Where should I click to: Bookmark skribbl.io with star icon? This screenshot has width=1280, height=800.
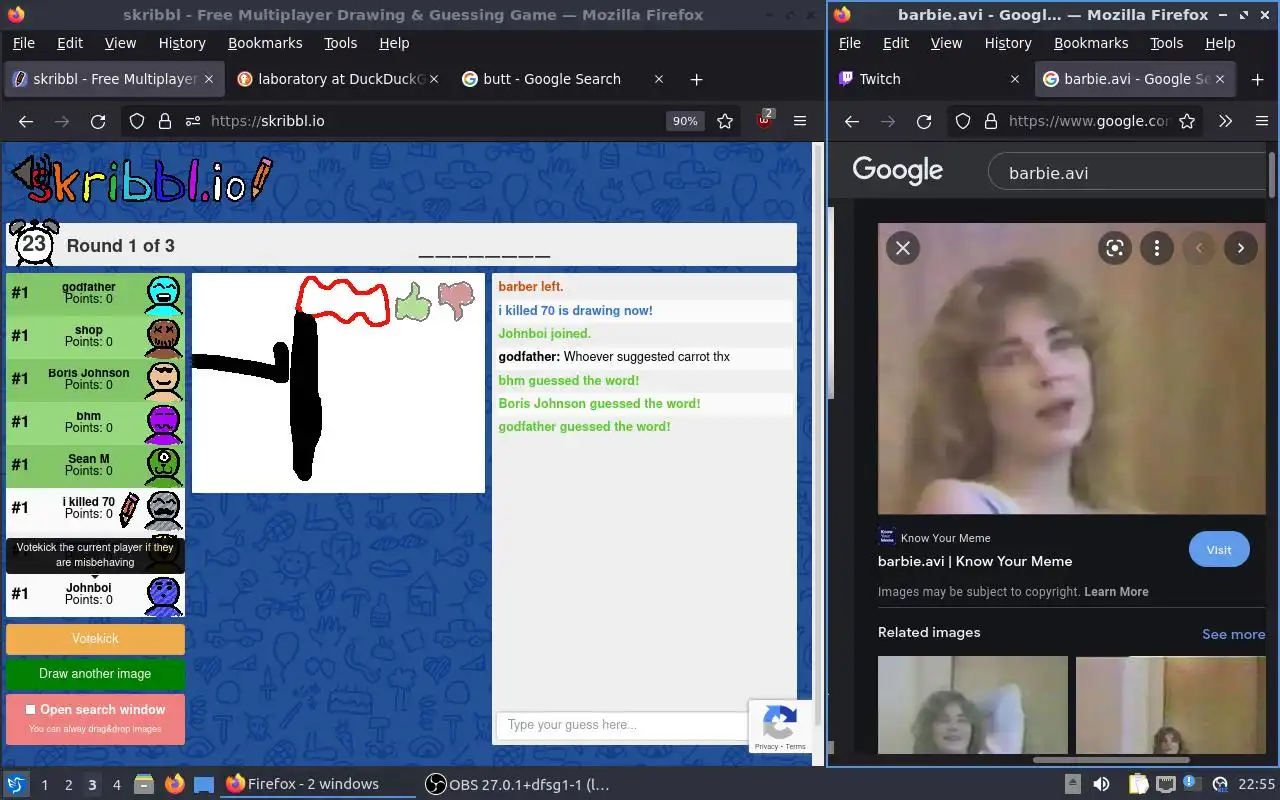click(725, 121)
